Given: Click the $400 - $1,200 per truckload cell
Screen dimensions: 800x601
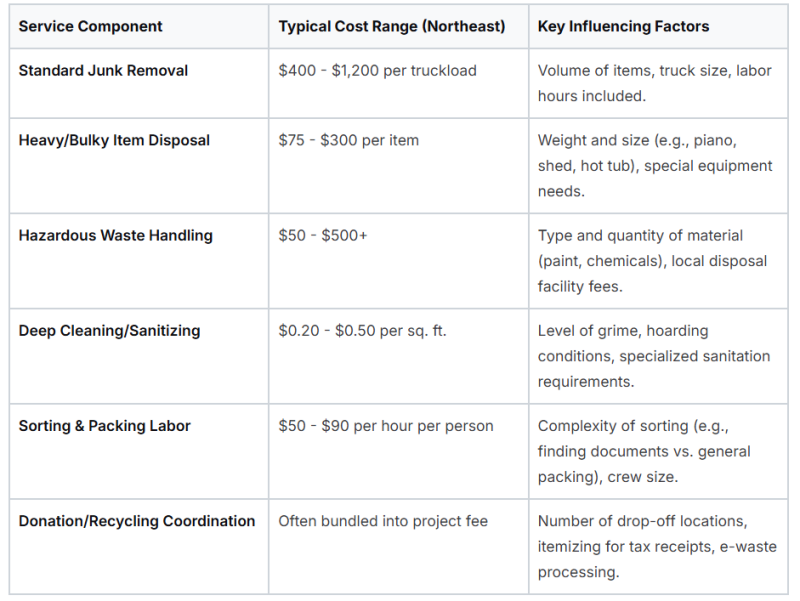Looking at the screenshot, I should tap(377, 70).
